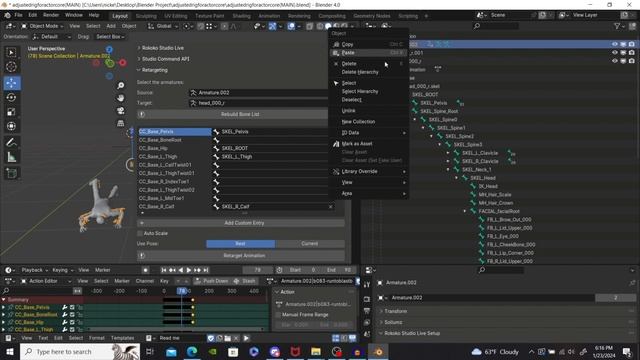The image size is (640, 360).
Task: Toggle CC_Base_Hip channel checkbox
Action: [x=72, y=322]
